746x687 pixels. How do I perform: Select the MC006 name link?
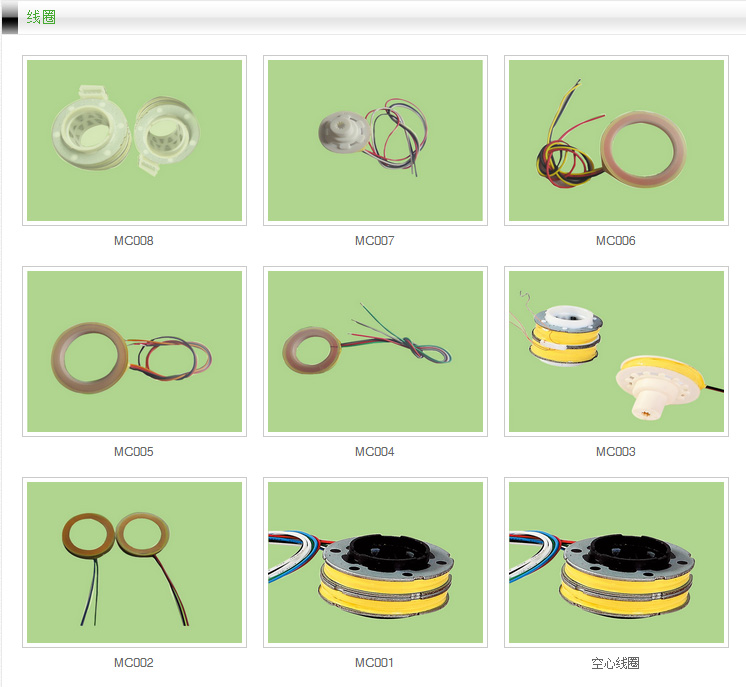pyautogui.click(x=616, y=241)
